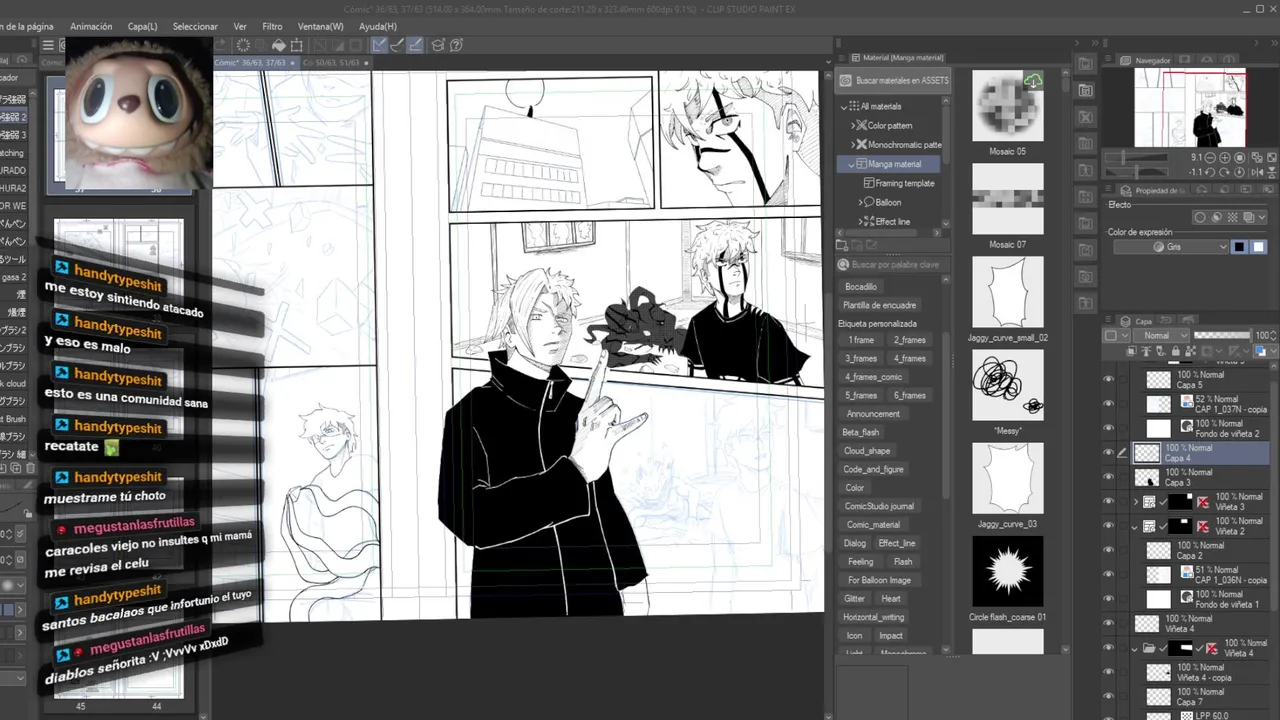
Task: Hide the Fondo de viñeta 2 layer
Action: 1108,428
